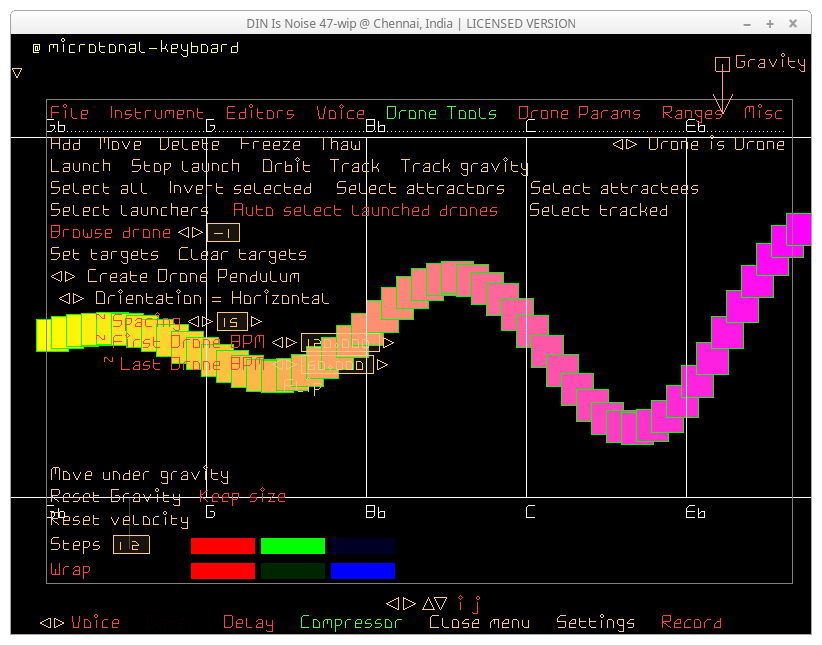Click the Steps value field
The height and width of the screenshot is (645, 822).
pos(131,545)
